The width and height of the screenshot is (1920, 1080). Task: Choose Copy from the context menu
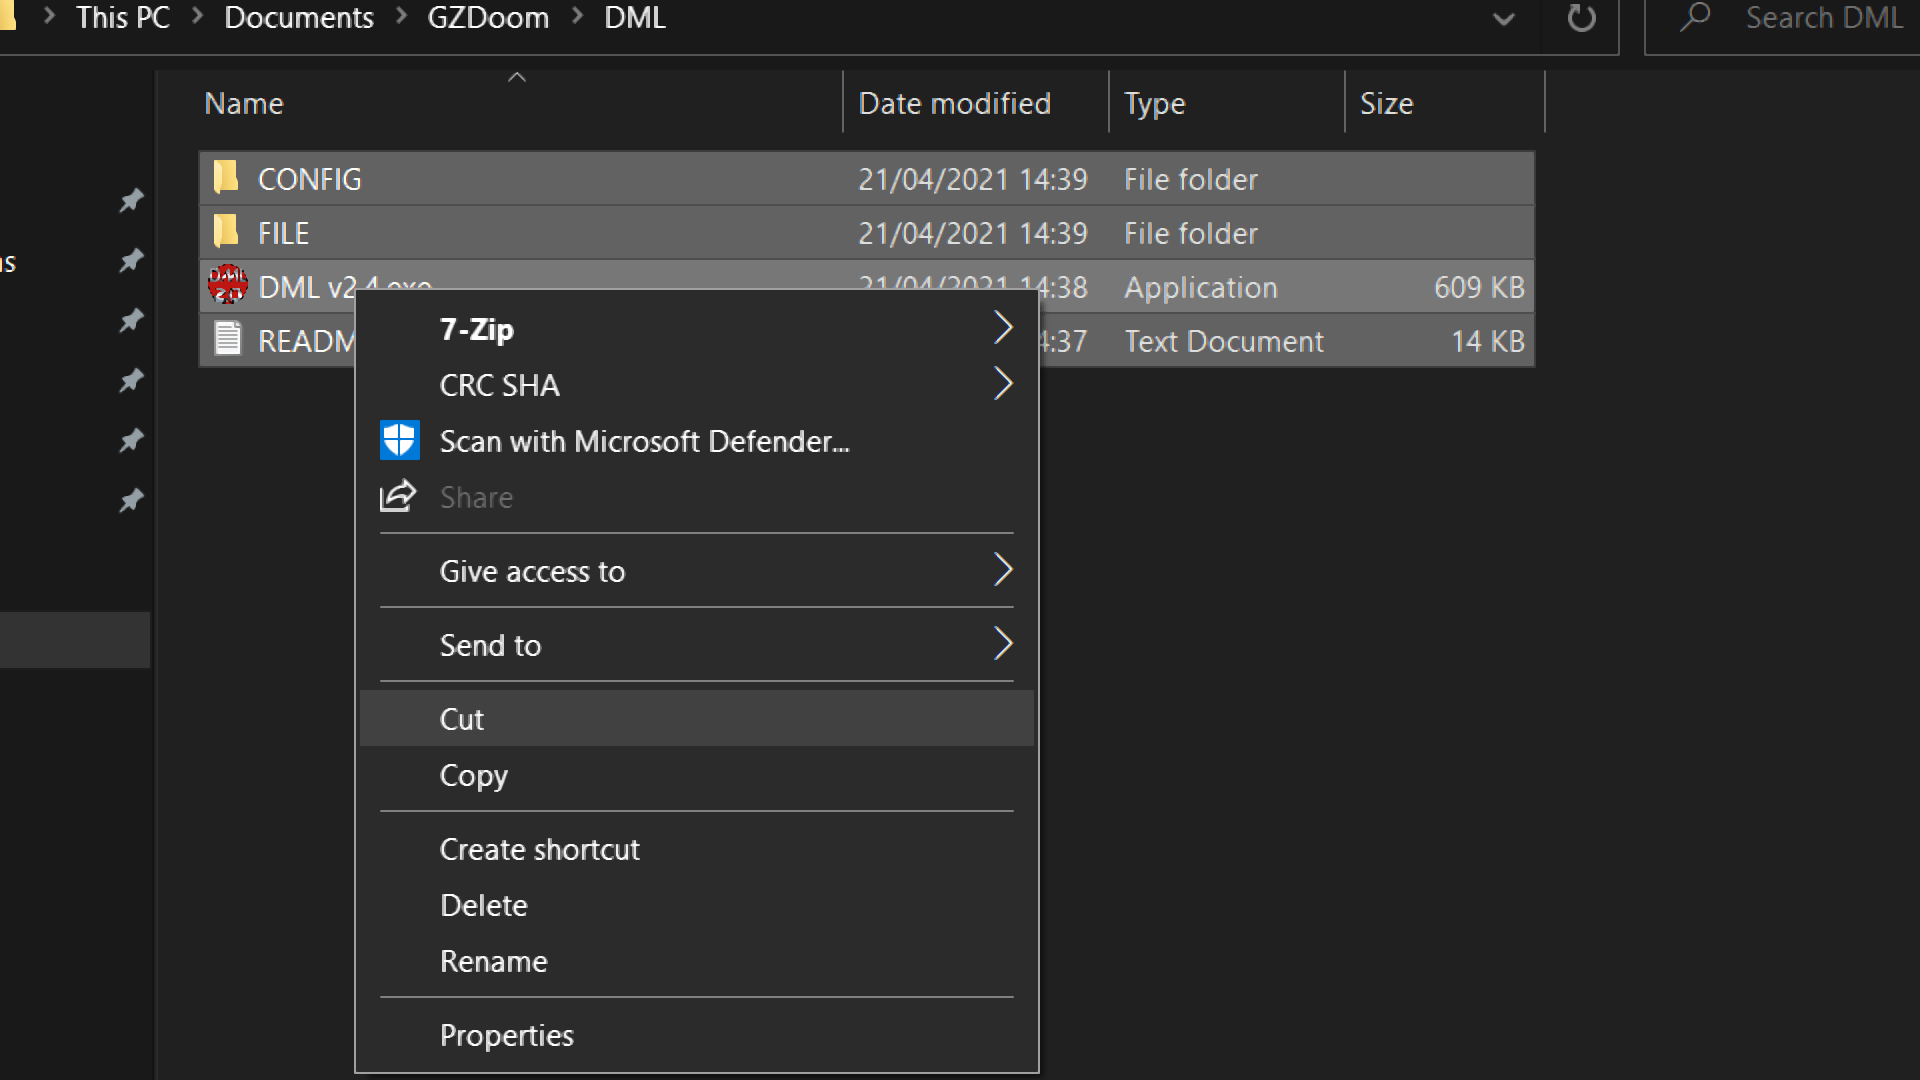474,775
